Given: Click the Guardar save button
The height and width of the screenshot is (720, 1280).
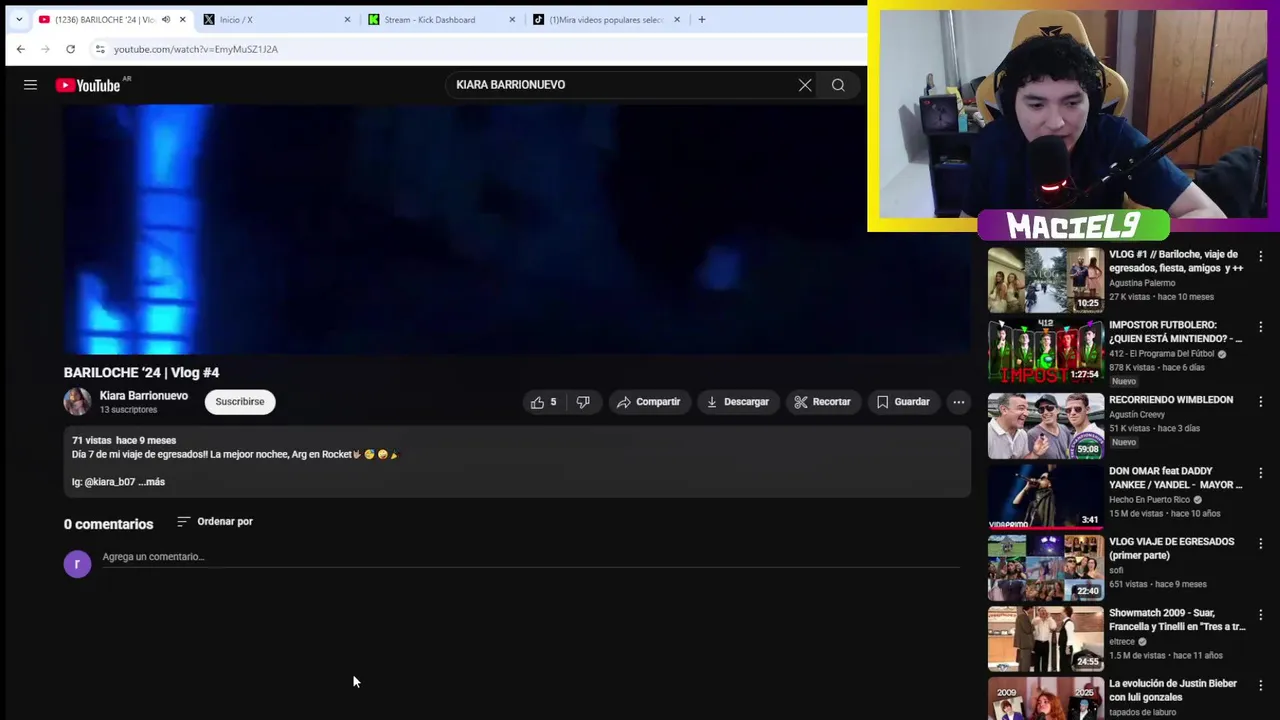Looking at the screenshot, I should click(903, 402).
